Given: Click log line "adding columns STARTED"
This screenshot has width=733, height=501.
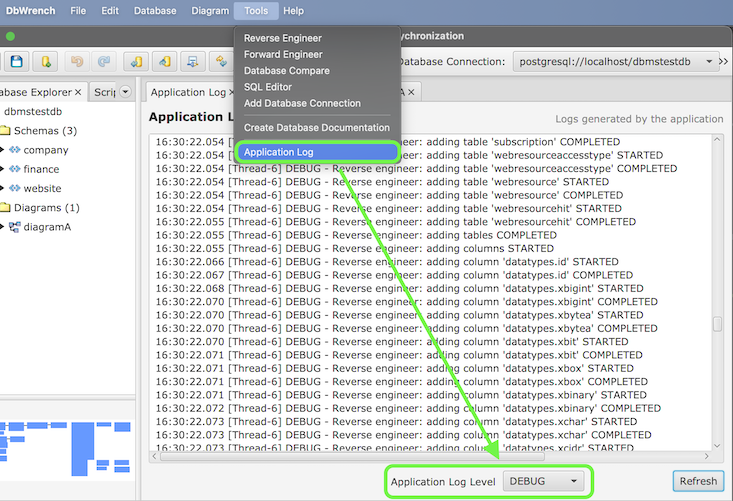Looking at the screenshot, I should (x=355, y=249).
